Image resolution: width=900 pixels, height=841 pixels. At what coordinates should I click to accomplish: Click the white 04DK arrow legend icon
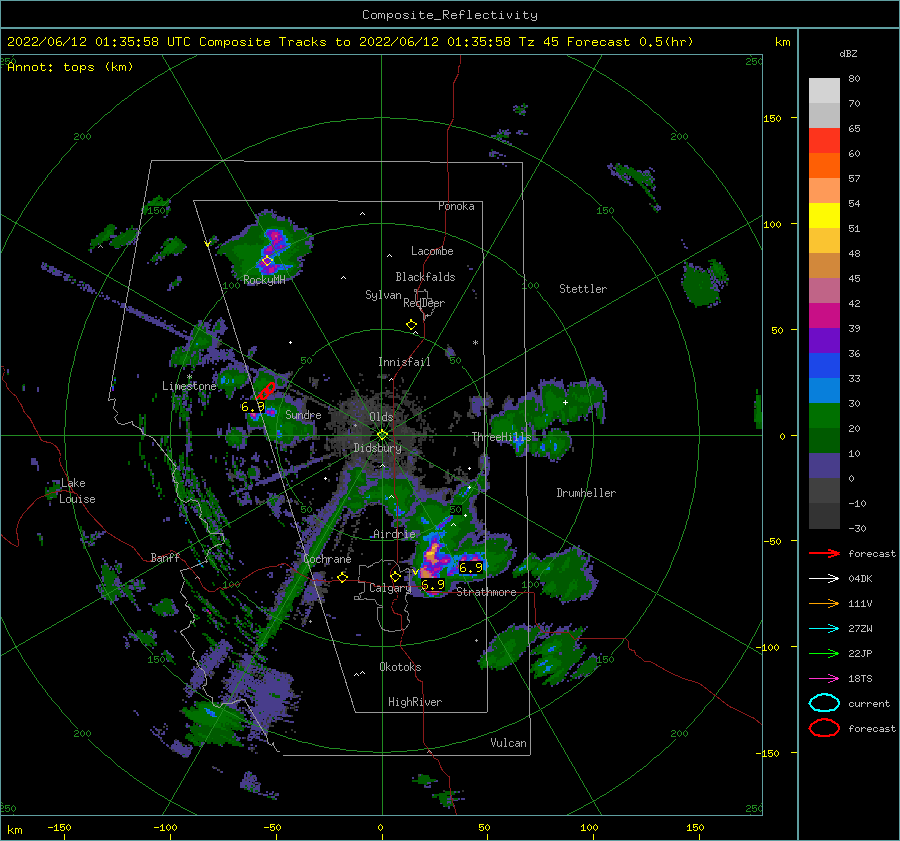pos(824,579)
